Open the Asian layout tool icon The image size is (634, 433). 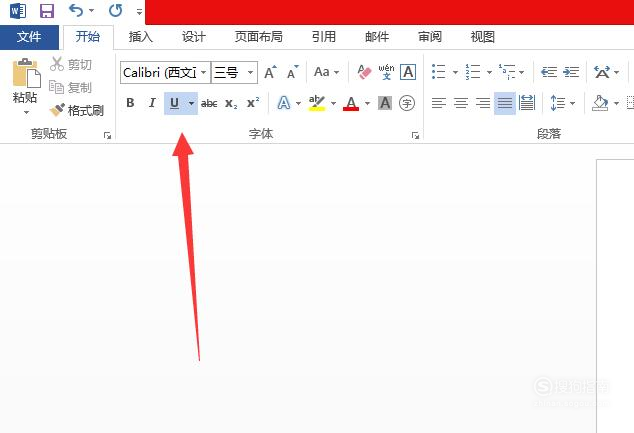(602, 72)
